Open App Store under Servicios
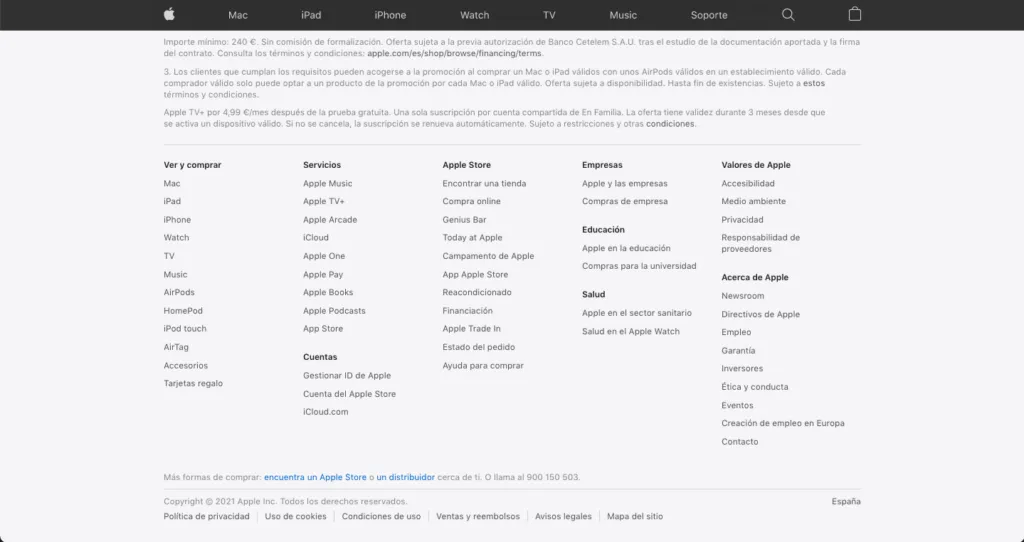The image size is (1024, 542). click(323, 328)
